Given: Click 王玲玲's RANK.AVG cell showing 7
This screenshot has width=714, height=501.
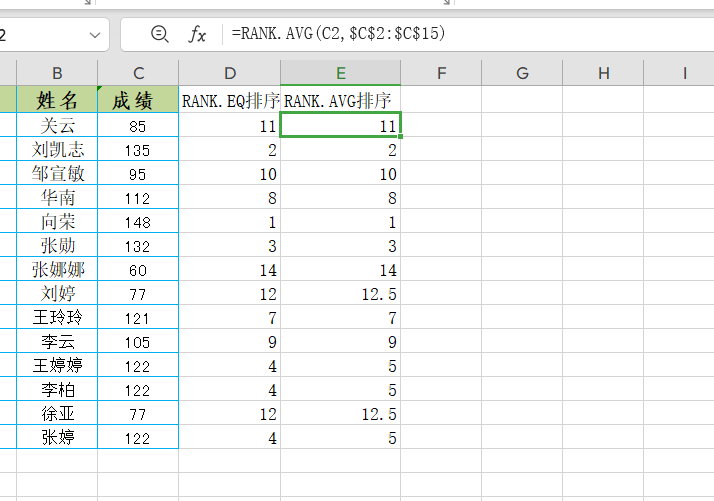Looking at the screenshot, I should click(341, 317).
